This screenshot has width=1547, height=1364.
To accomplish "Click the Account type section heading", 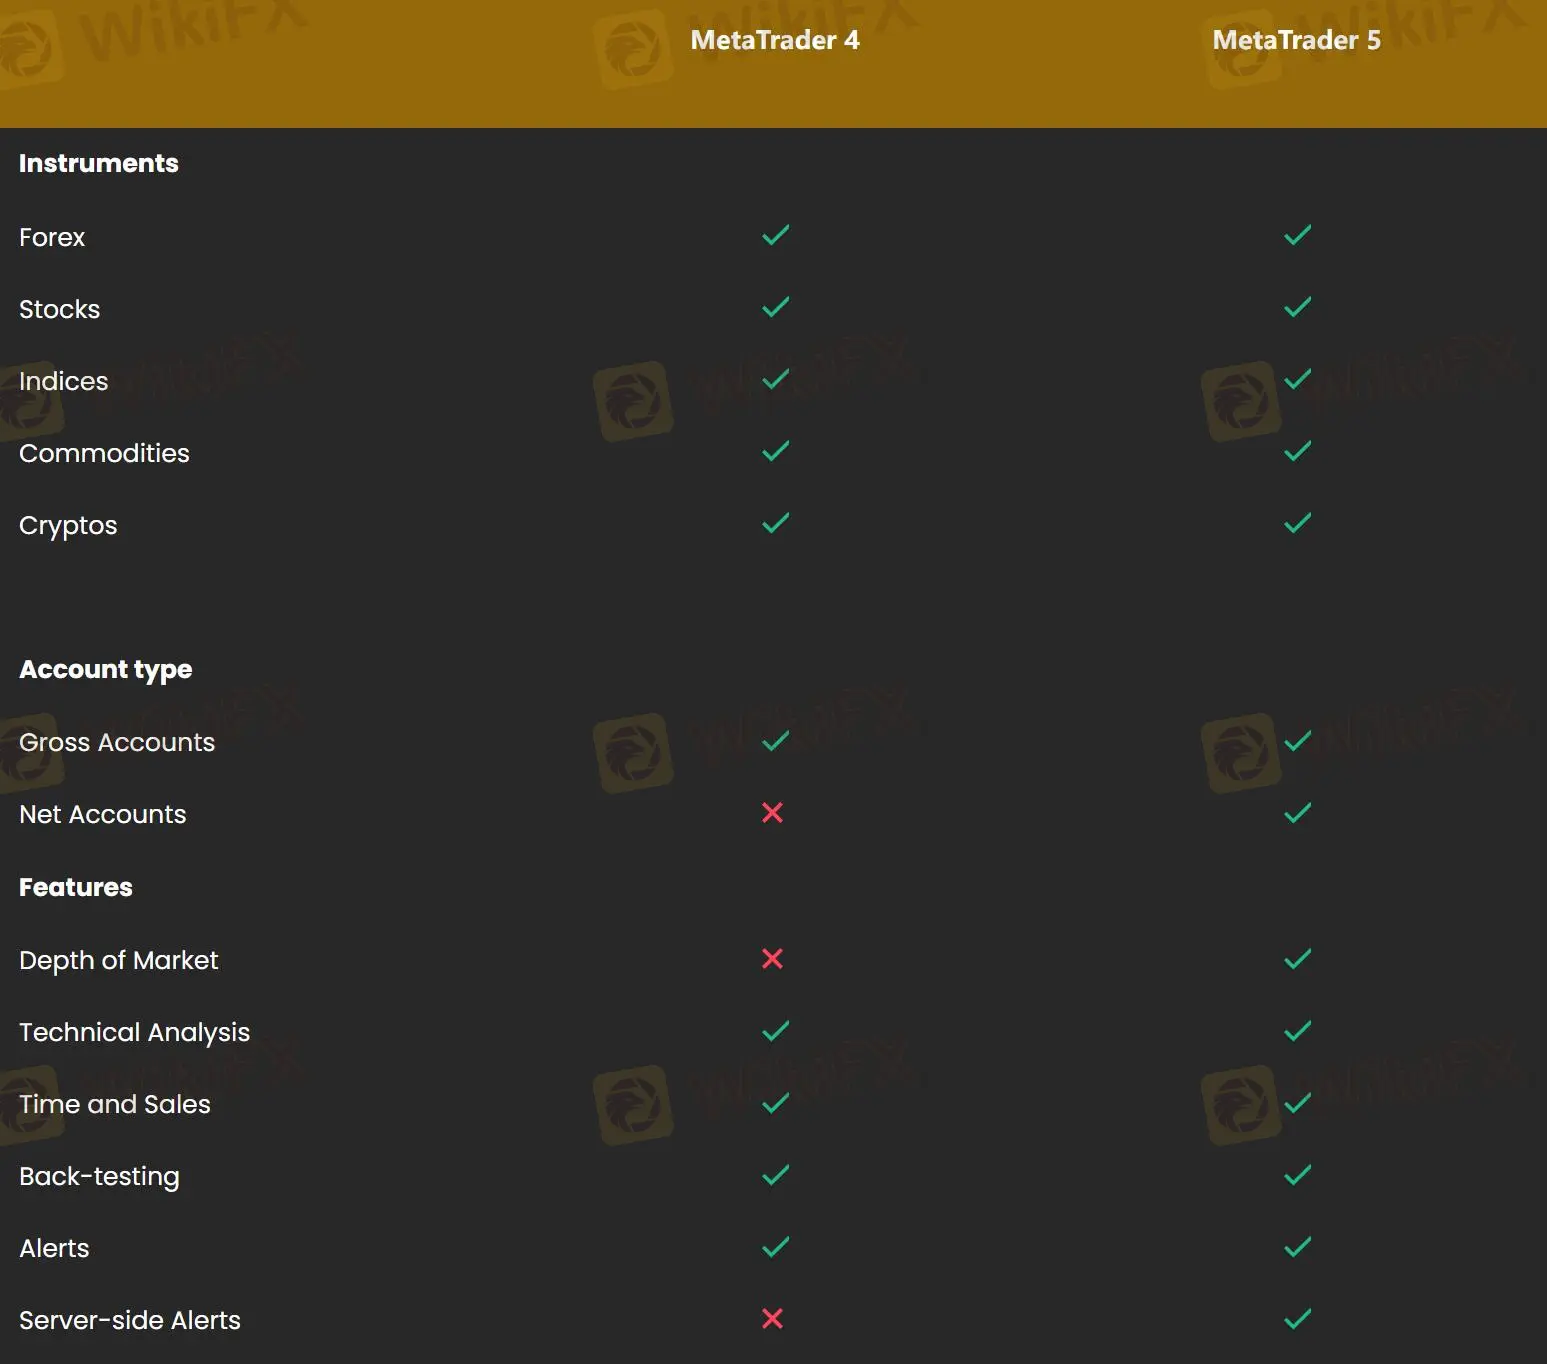I will click(x=105, y=669).
